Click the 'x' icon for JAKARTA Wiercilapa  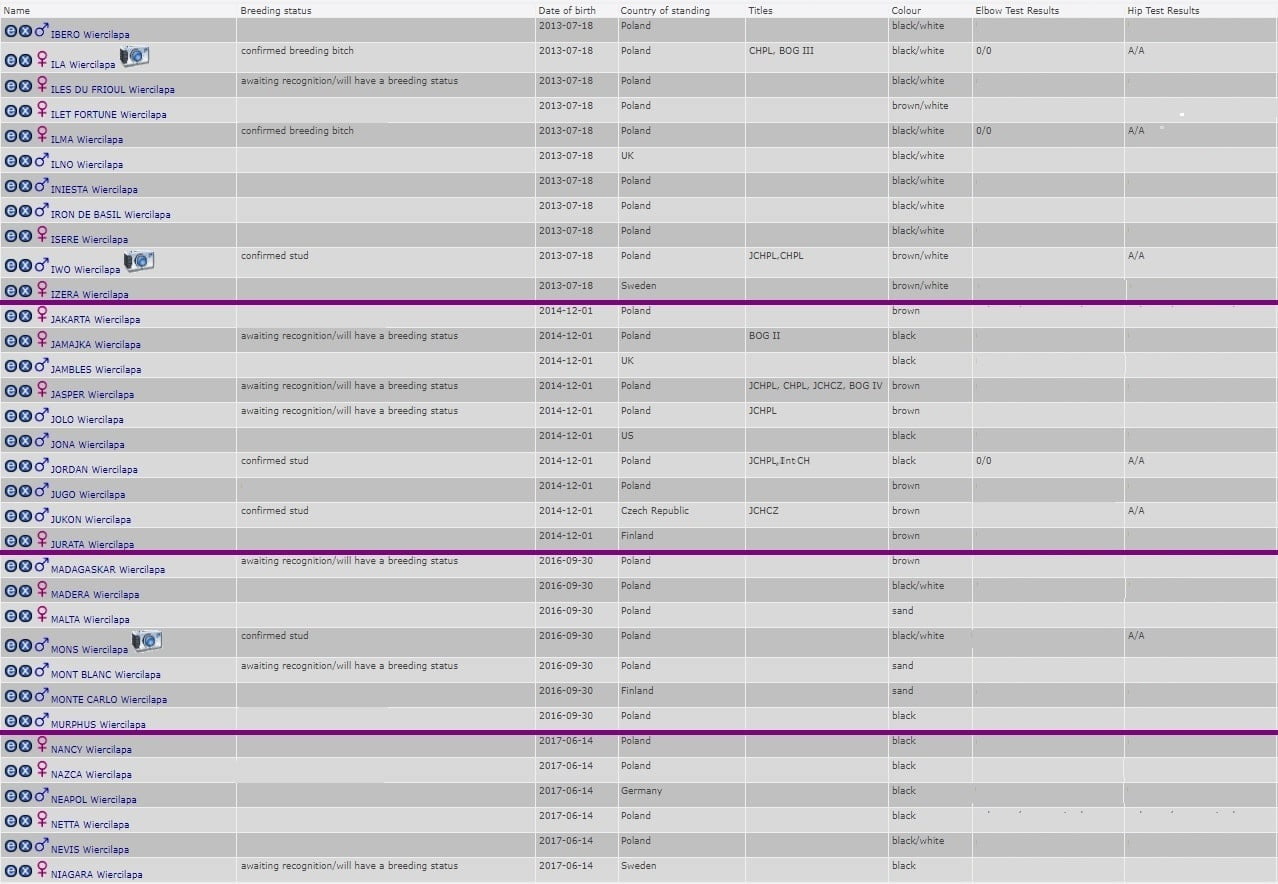click(26, 314)
